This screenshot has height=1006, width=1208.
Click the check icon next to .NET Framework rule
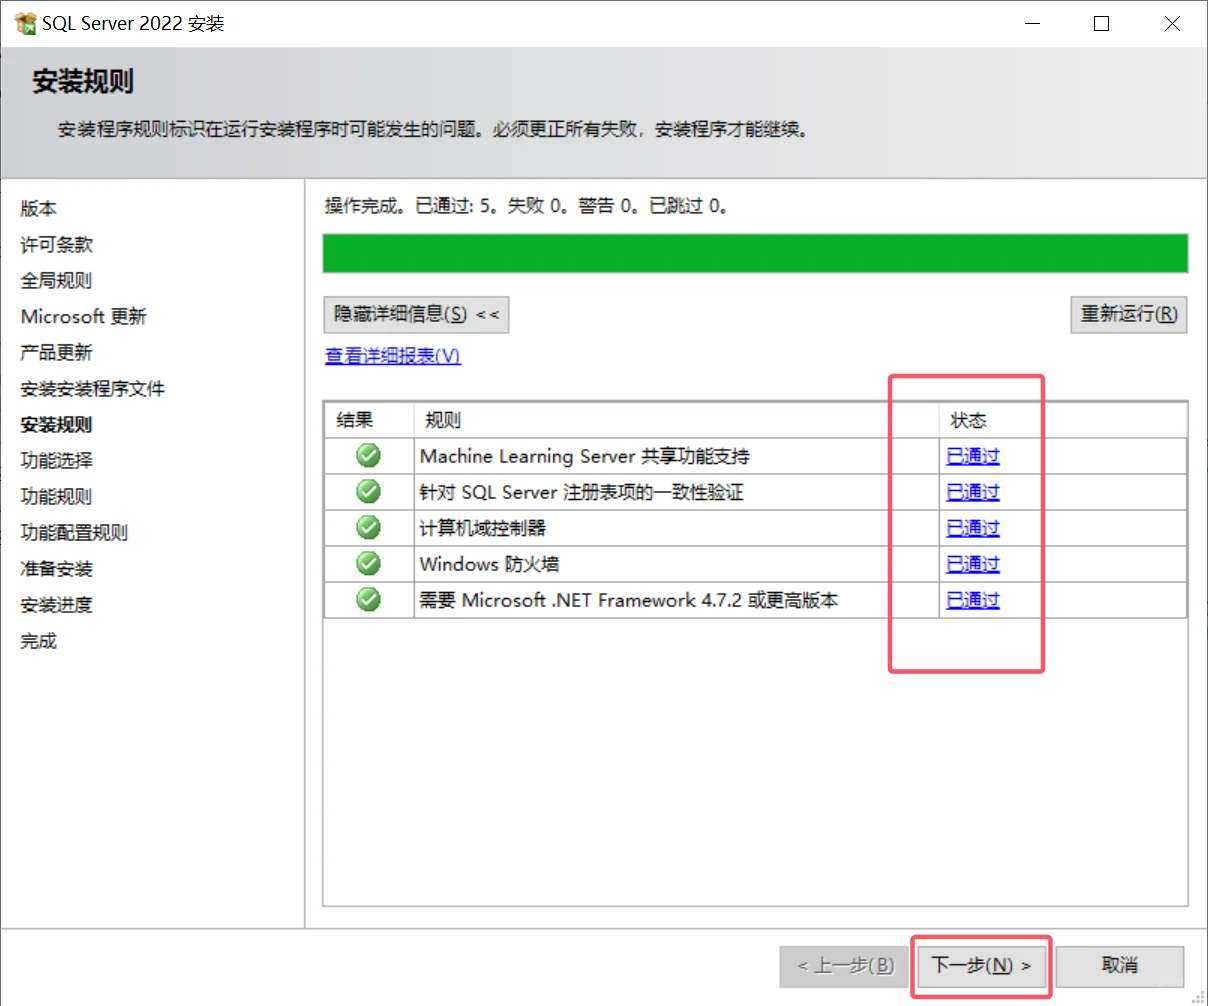369,600
